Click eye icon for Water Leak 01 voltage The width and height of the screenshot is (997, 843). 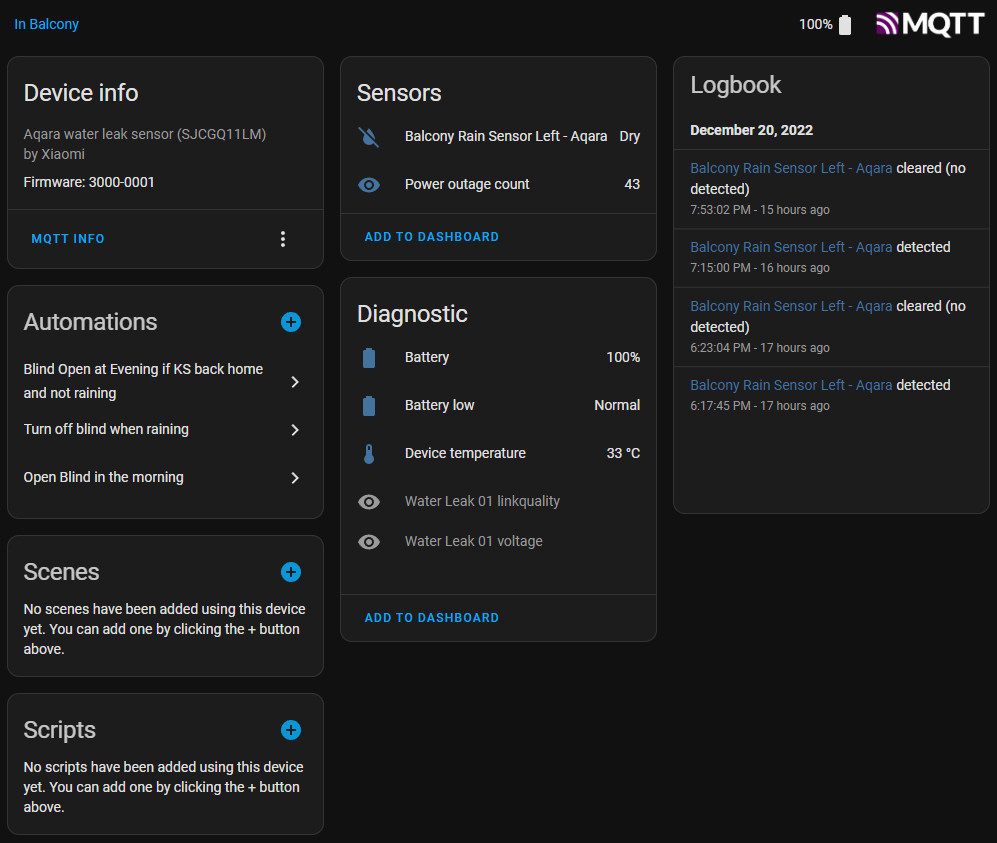click(369, 542)
